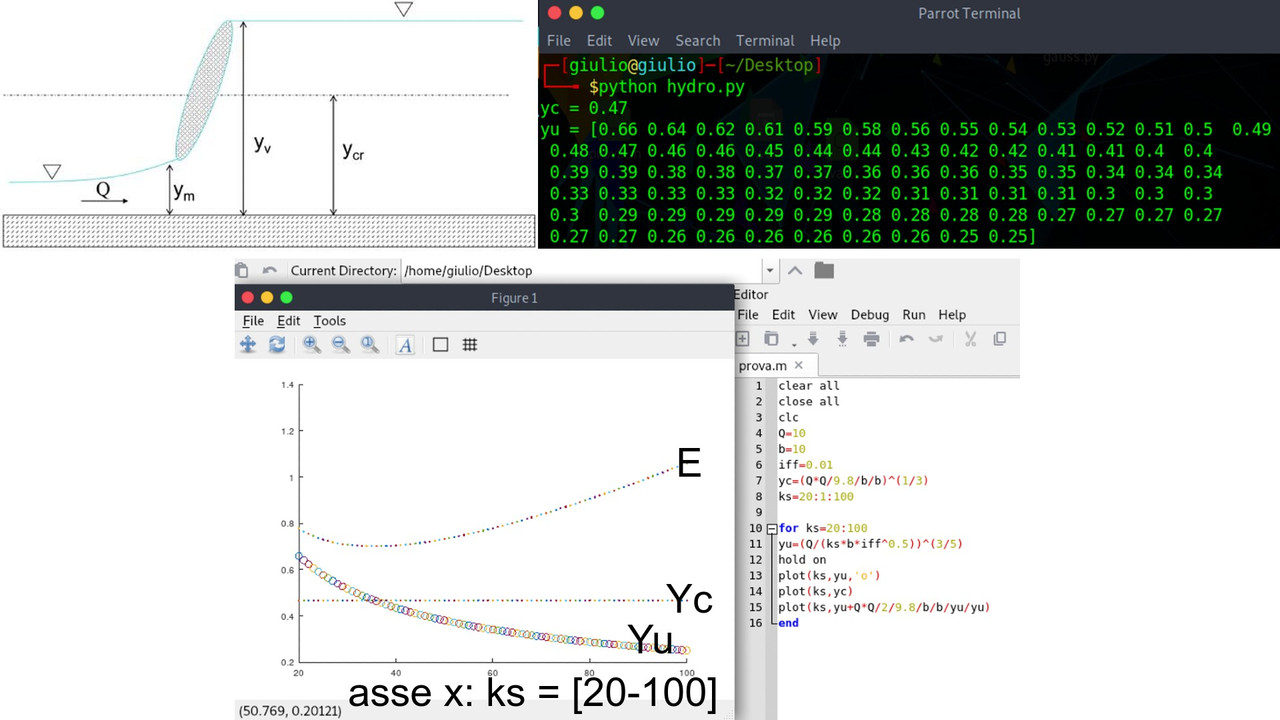
Task: Open the Parrot Terminal File menu
Action: pyautogui.click(x=559, y=41)
